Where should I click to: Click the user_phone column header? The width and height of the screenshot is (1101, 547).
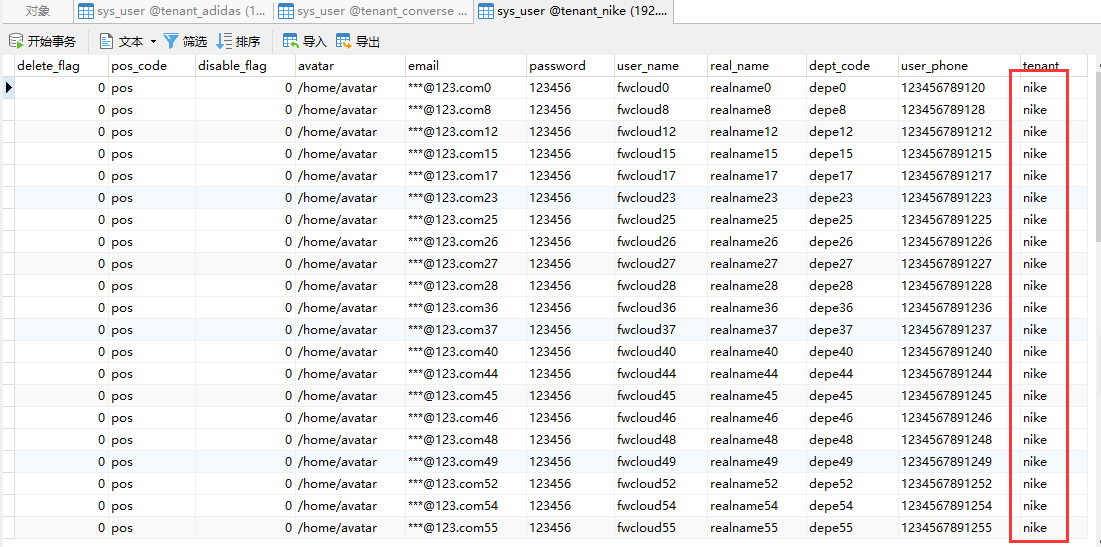pyautogui.click(x=934, y=66)
